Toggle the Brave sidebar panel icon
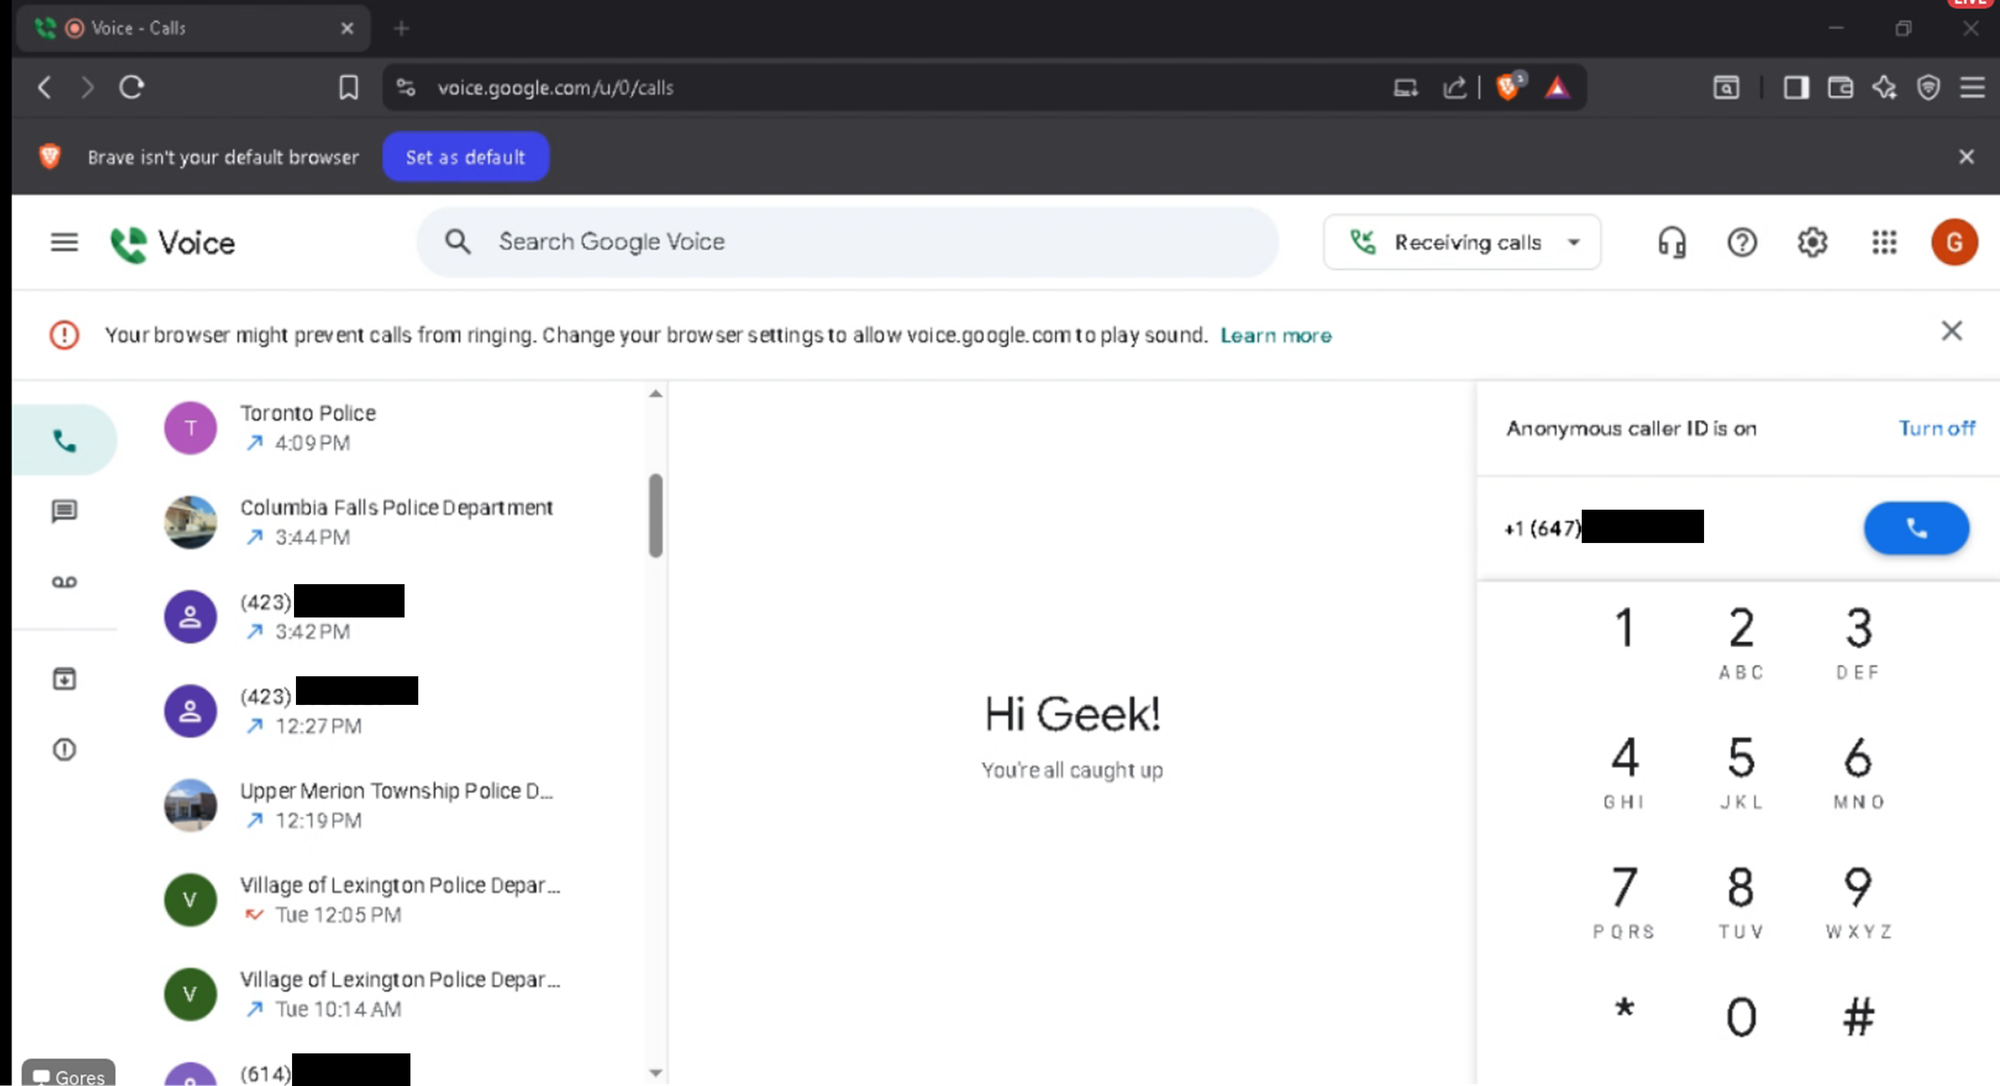 (x=1796, y=88)
